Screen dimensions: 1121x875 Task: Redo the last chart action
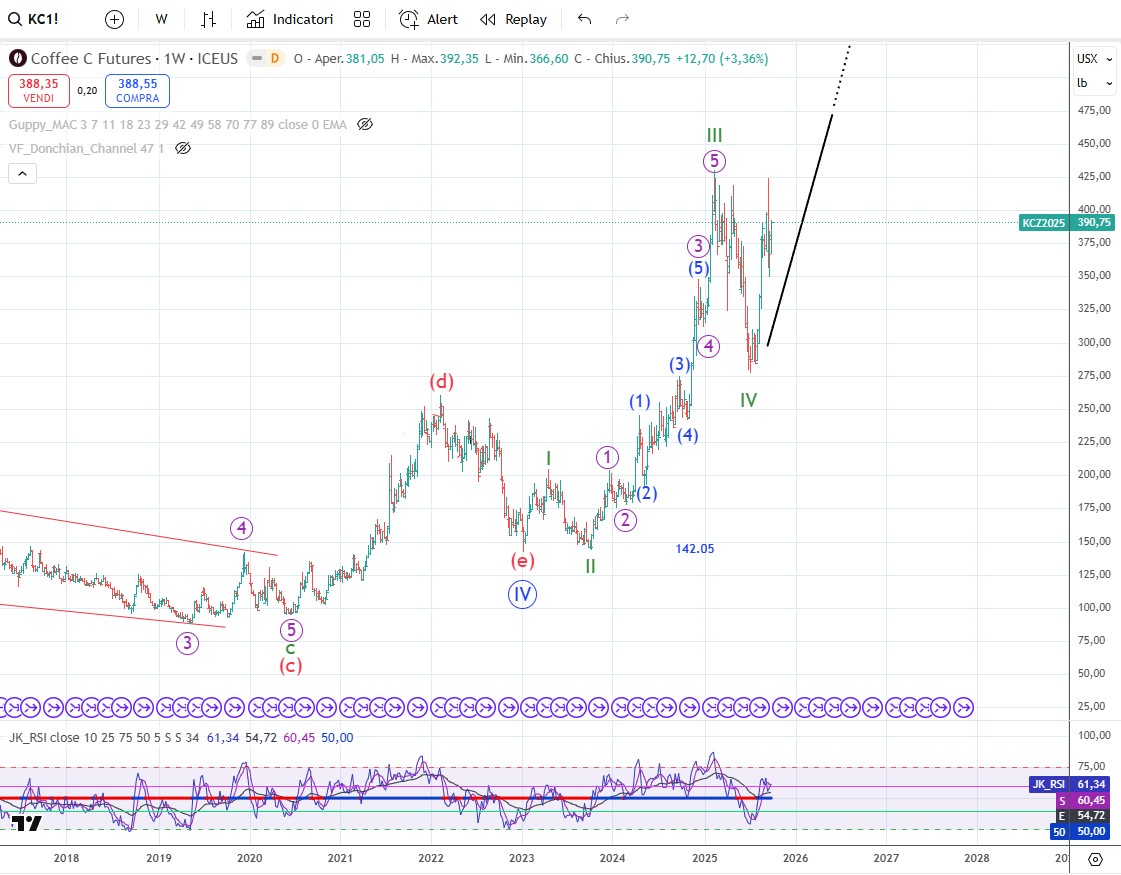622,19
